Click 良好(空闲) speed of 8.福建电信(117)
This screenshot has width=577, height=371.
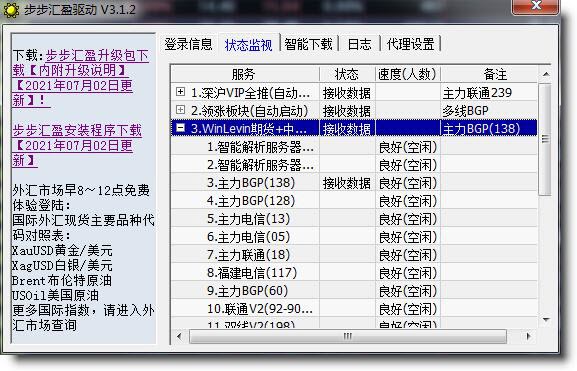[408, 273]
